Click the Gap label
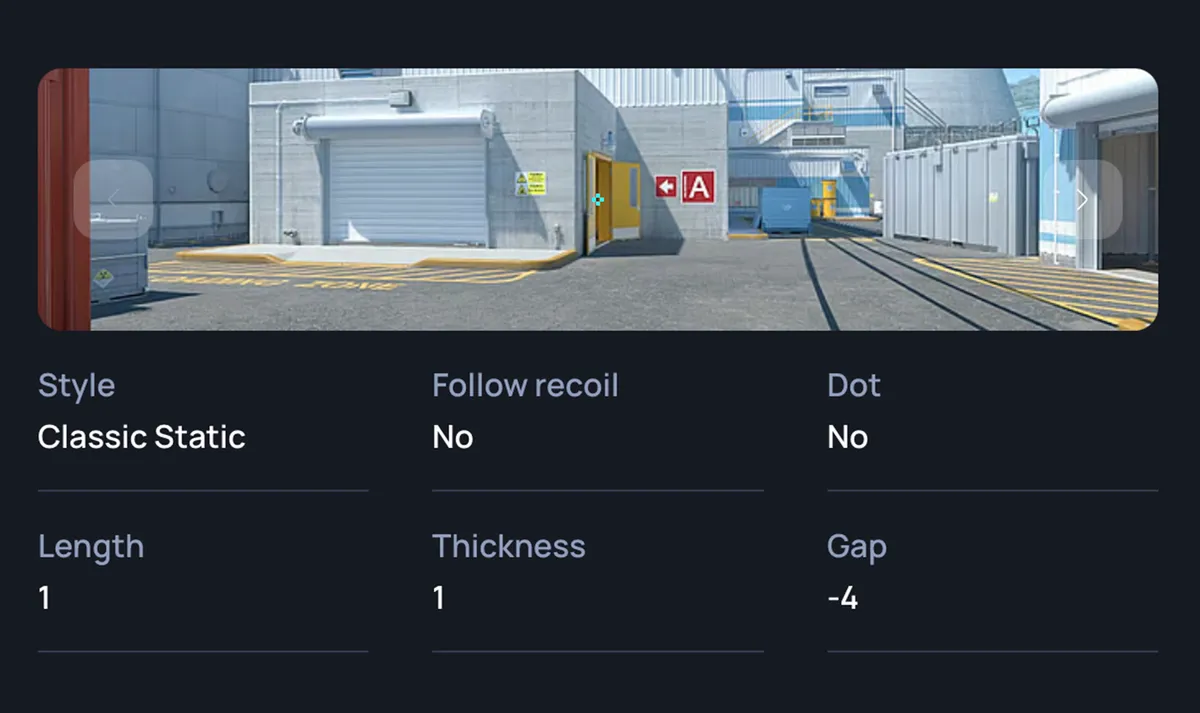 coord(857,547)
